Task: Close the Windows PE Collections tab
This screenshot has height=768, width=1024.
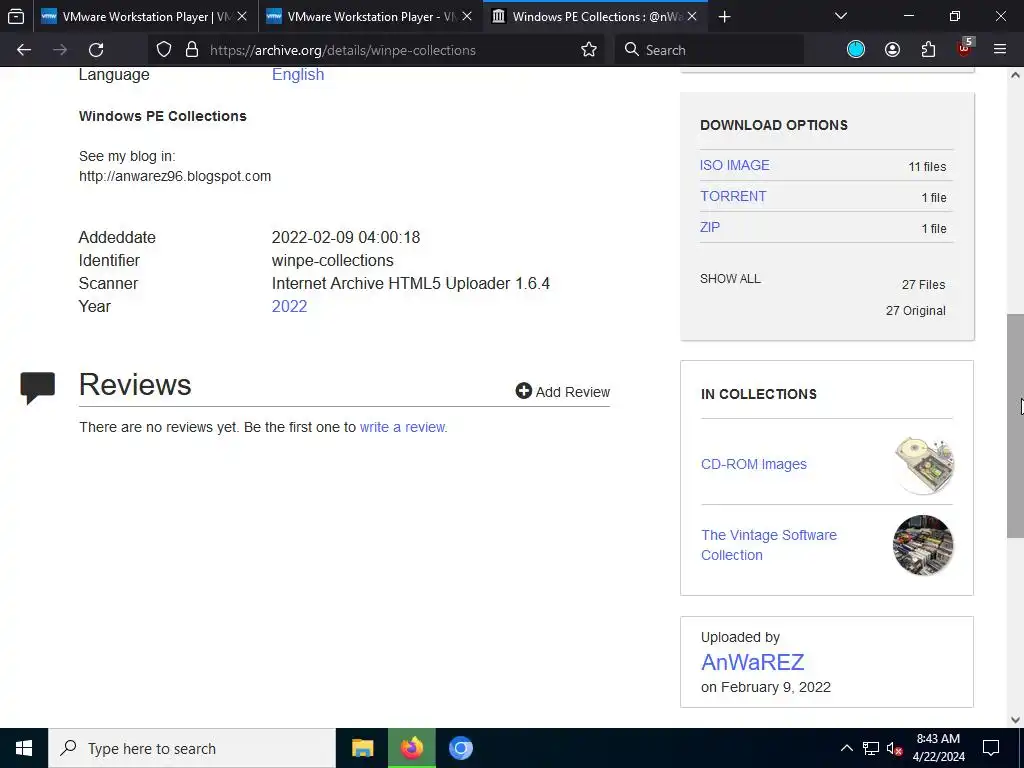Action: (x=692, y=16)
